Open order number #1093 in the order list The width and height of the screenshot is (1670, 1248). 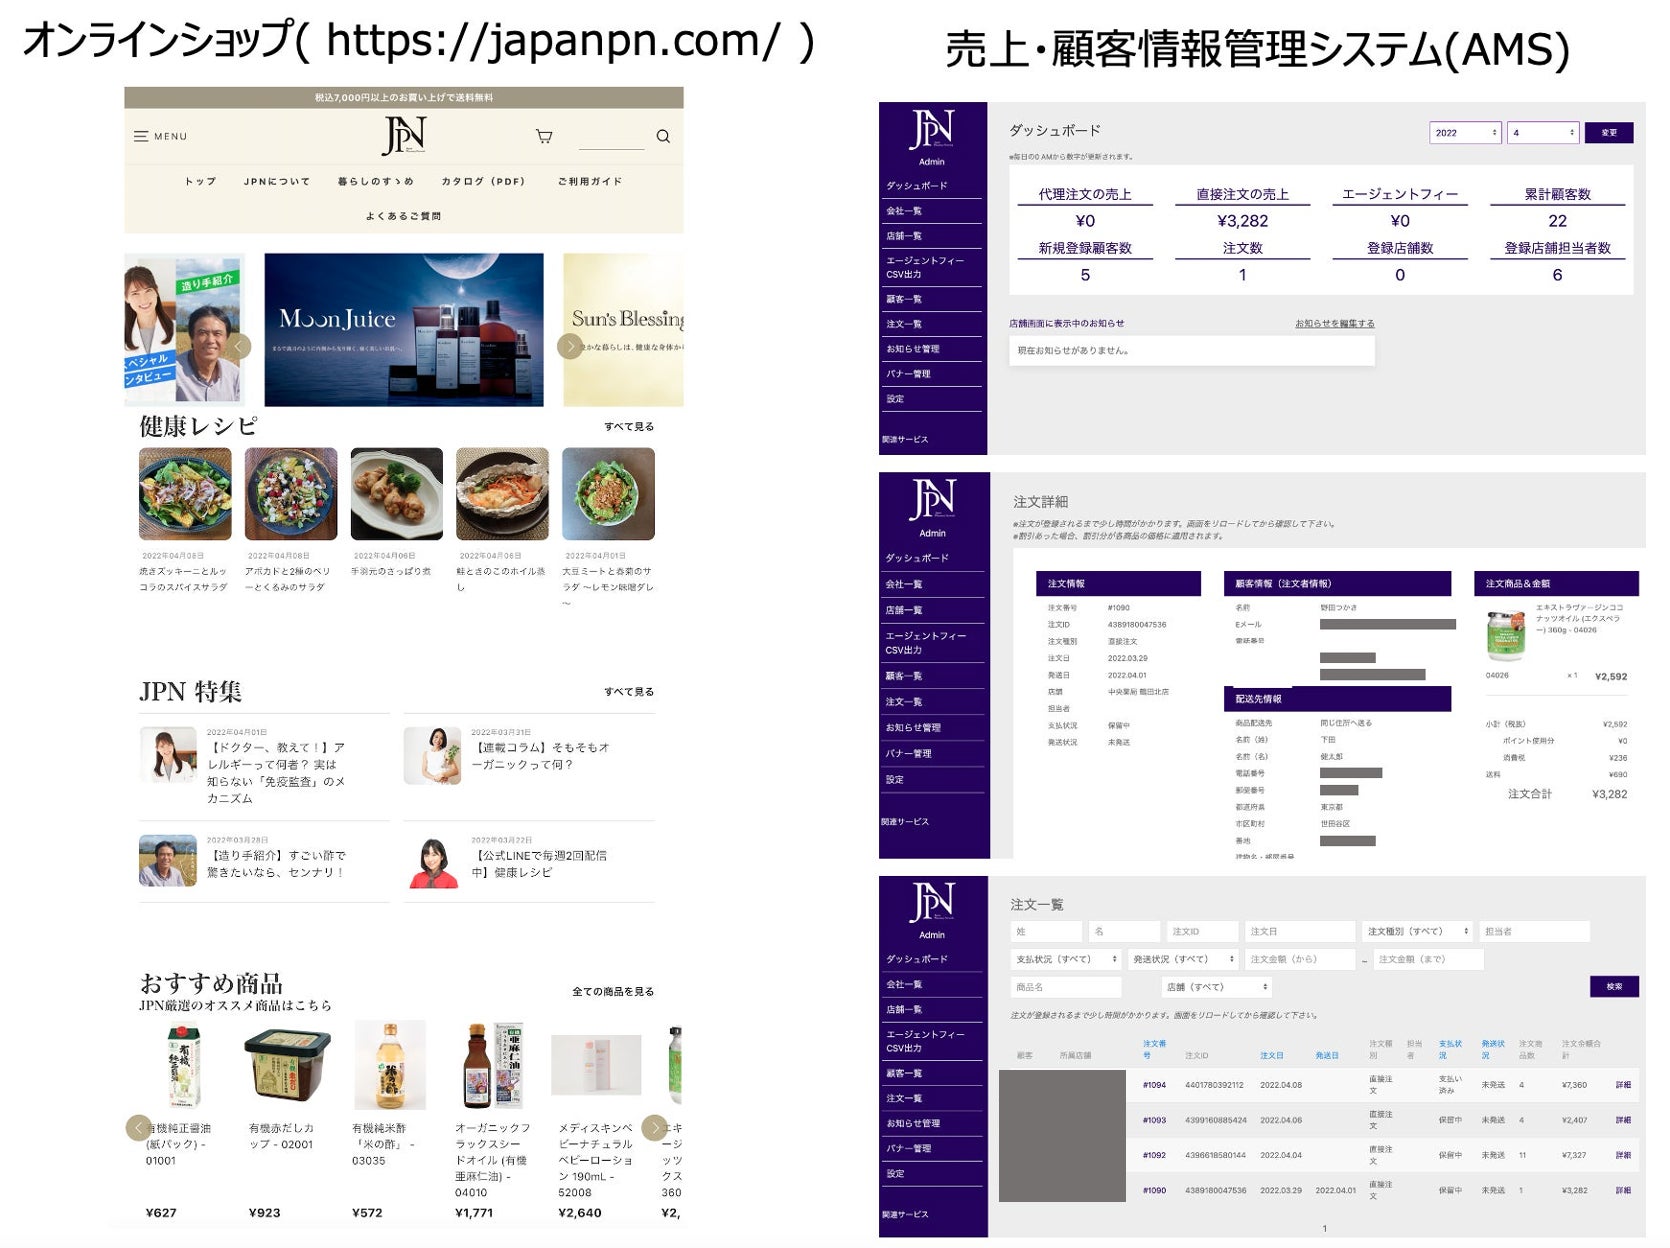point(1154,1120)
